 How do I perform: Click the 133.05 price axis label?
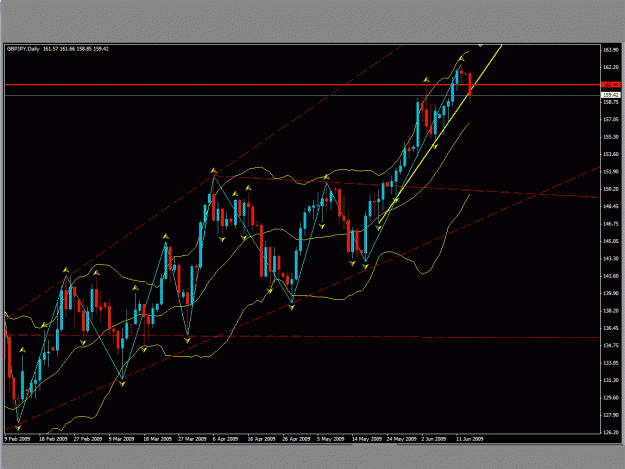[611, 363]
